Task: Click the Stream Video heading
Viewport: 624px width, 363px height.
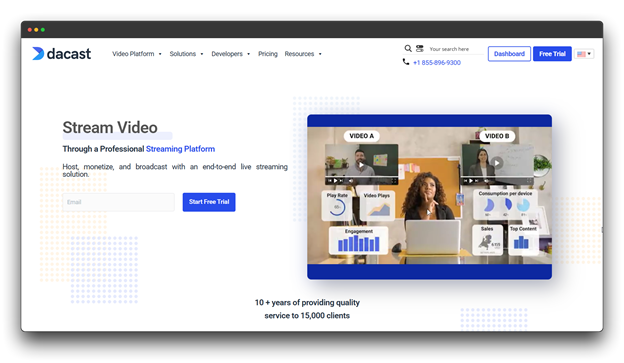Action: click(110, 127)
